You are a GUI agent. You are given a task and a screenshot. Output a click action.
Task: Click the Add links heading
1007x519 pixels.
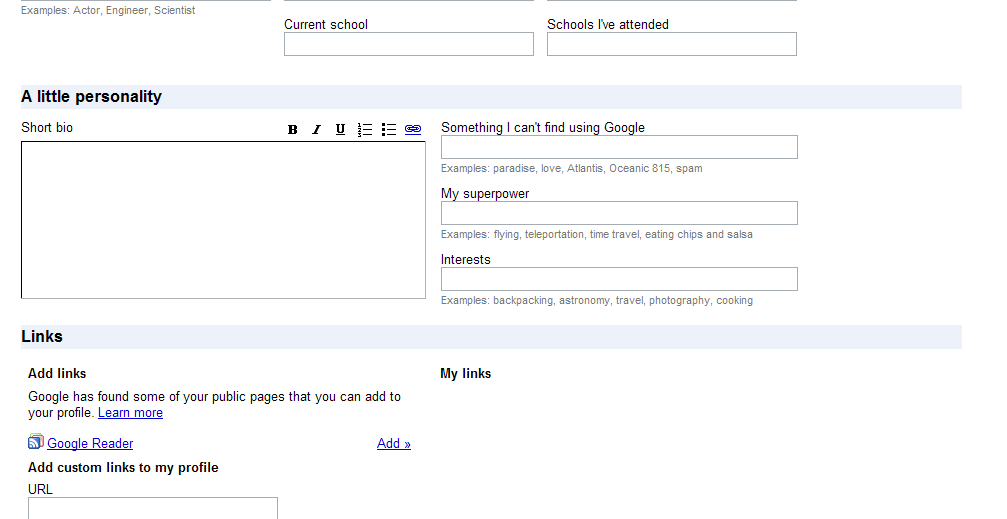click(x=57, y=373)
